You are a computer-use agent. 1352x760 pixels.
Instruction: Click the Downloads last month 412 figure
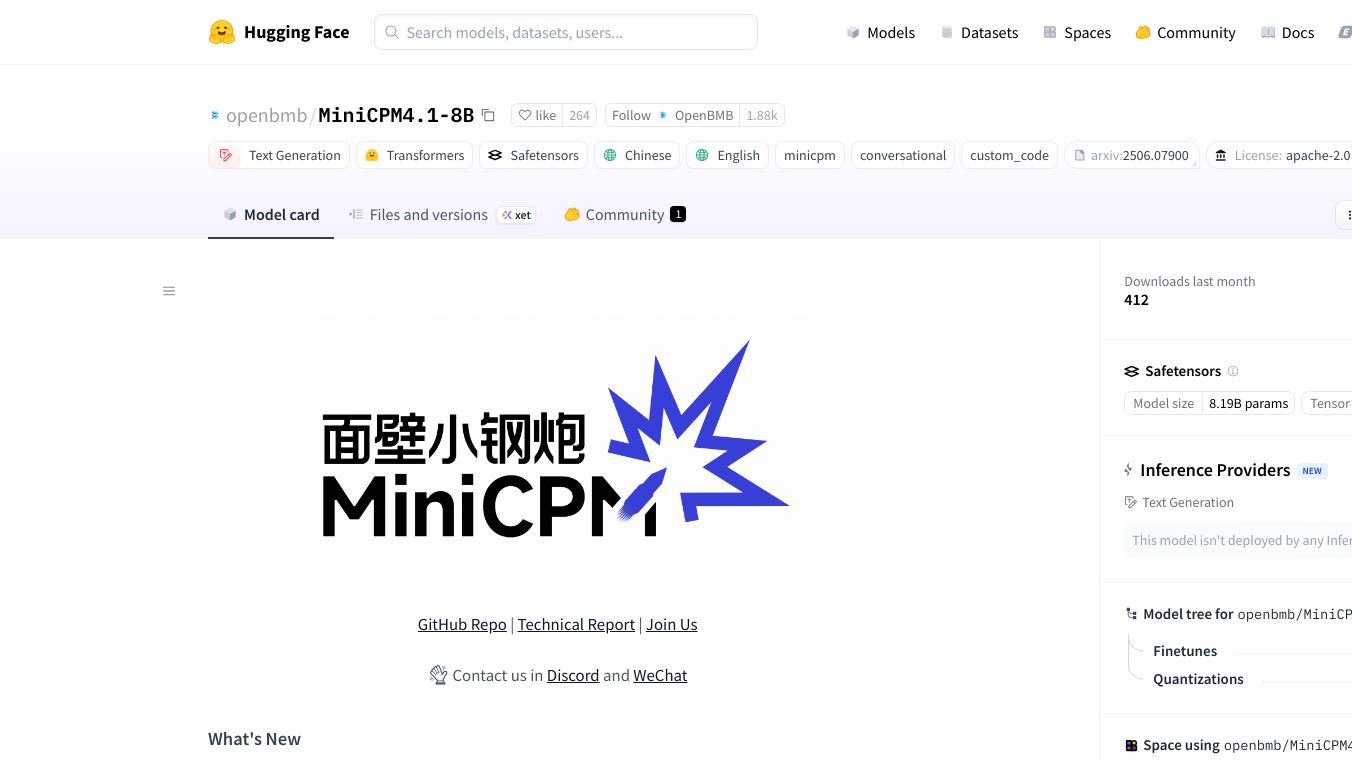pyautogui.click(x=1136, y=300)
